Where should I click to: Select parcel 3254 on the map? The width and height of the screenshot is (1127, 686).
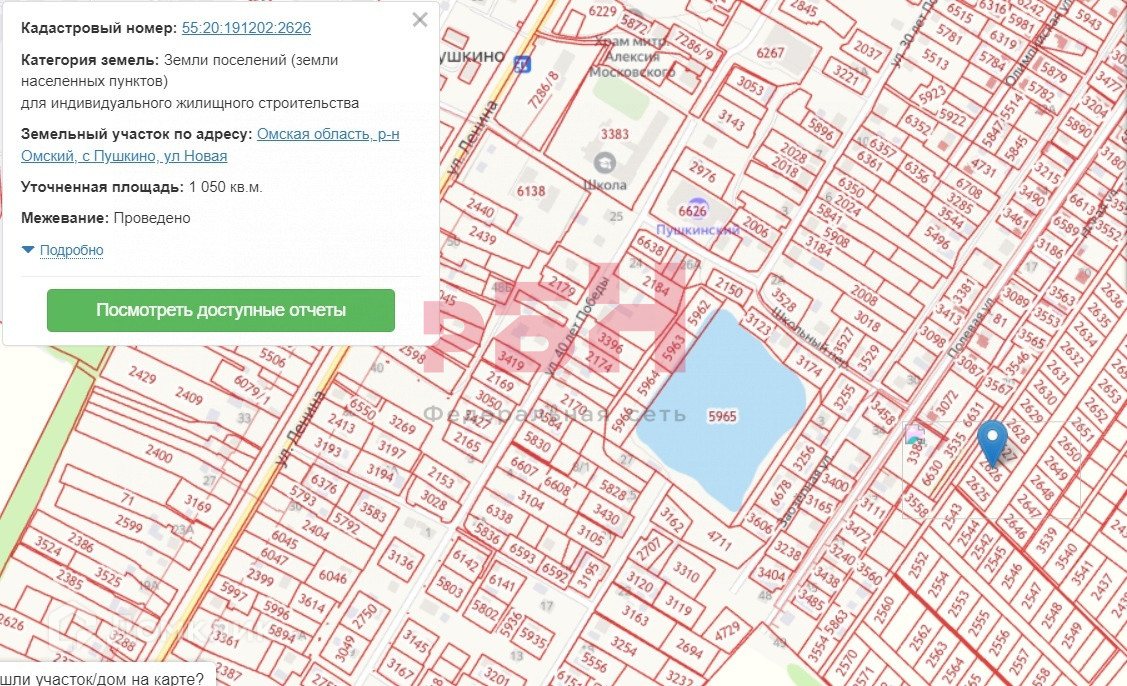(x=623, y=645)
